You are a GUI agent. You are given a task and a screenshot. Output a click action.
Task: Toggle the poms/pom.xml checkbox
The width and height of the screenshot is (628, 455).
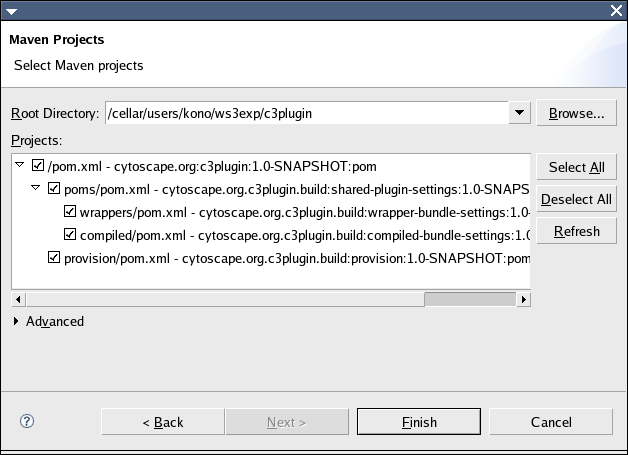[x=54, y=188]
